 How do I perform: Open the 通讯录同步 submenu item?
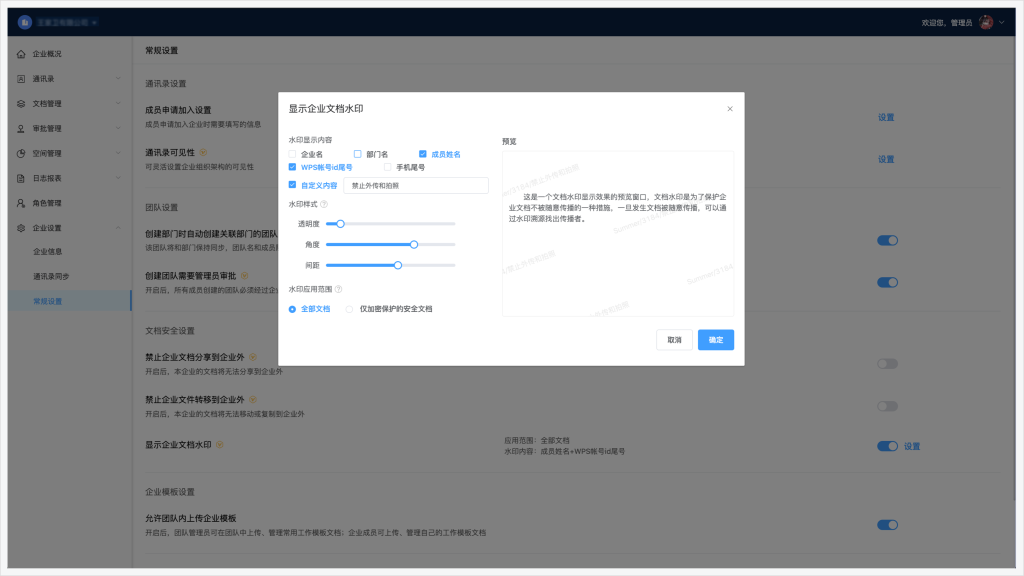click(x=54, y=276)
